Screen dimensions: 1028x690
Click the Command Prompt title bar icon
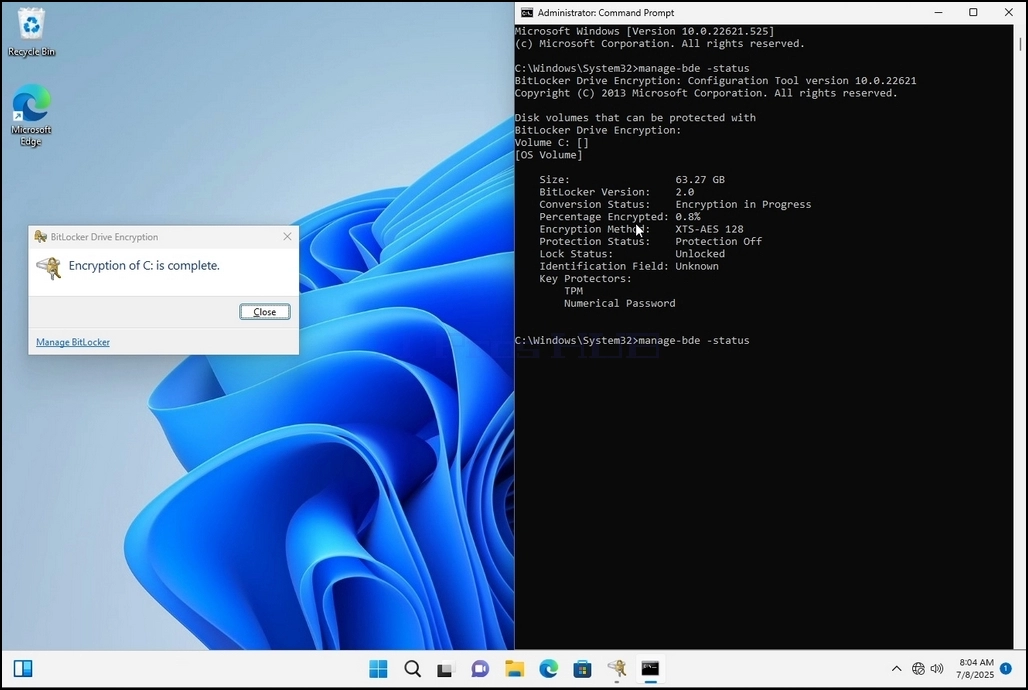point(526,12)
